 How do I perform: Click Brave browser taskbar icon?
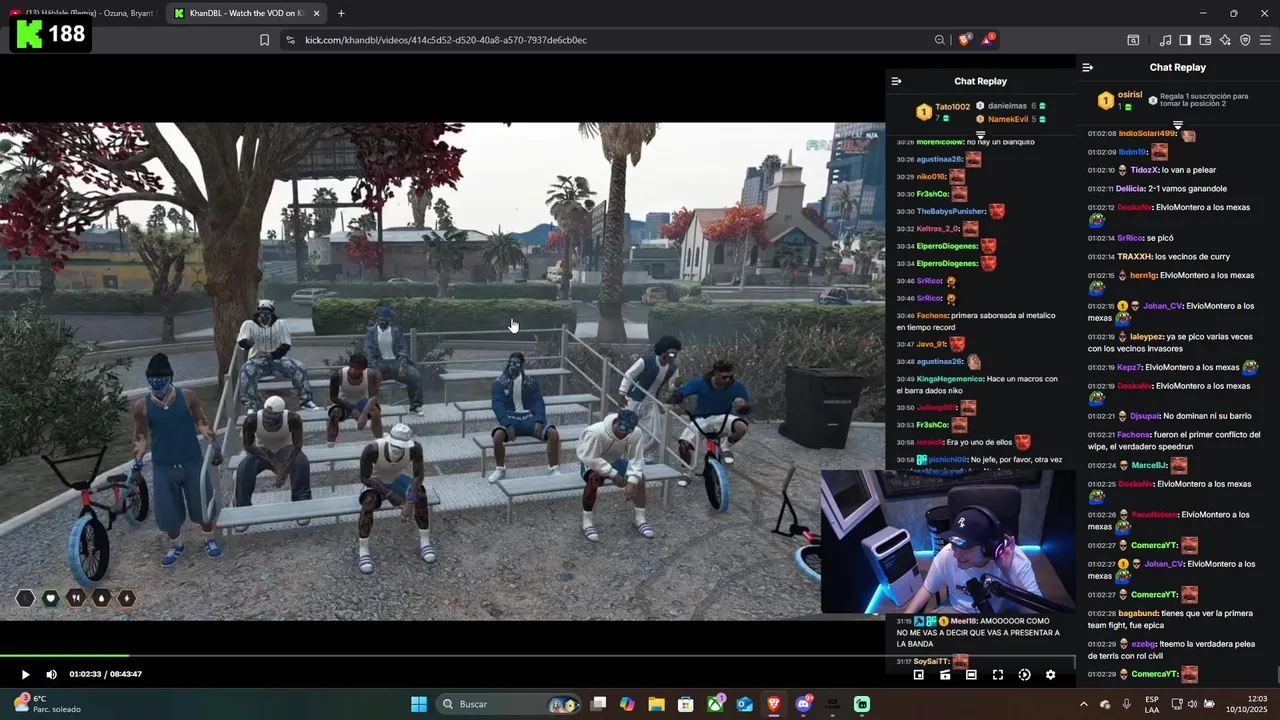click(x=774, y=704)
